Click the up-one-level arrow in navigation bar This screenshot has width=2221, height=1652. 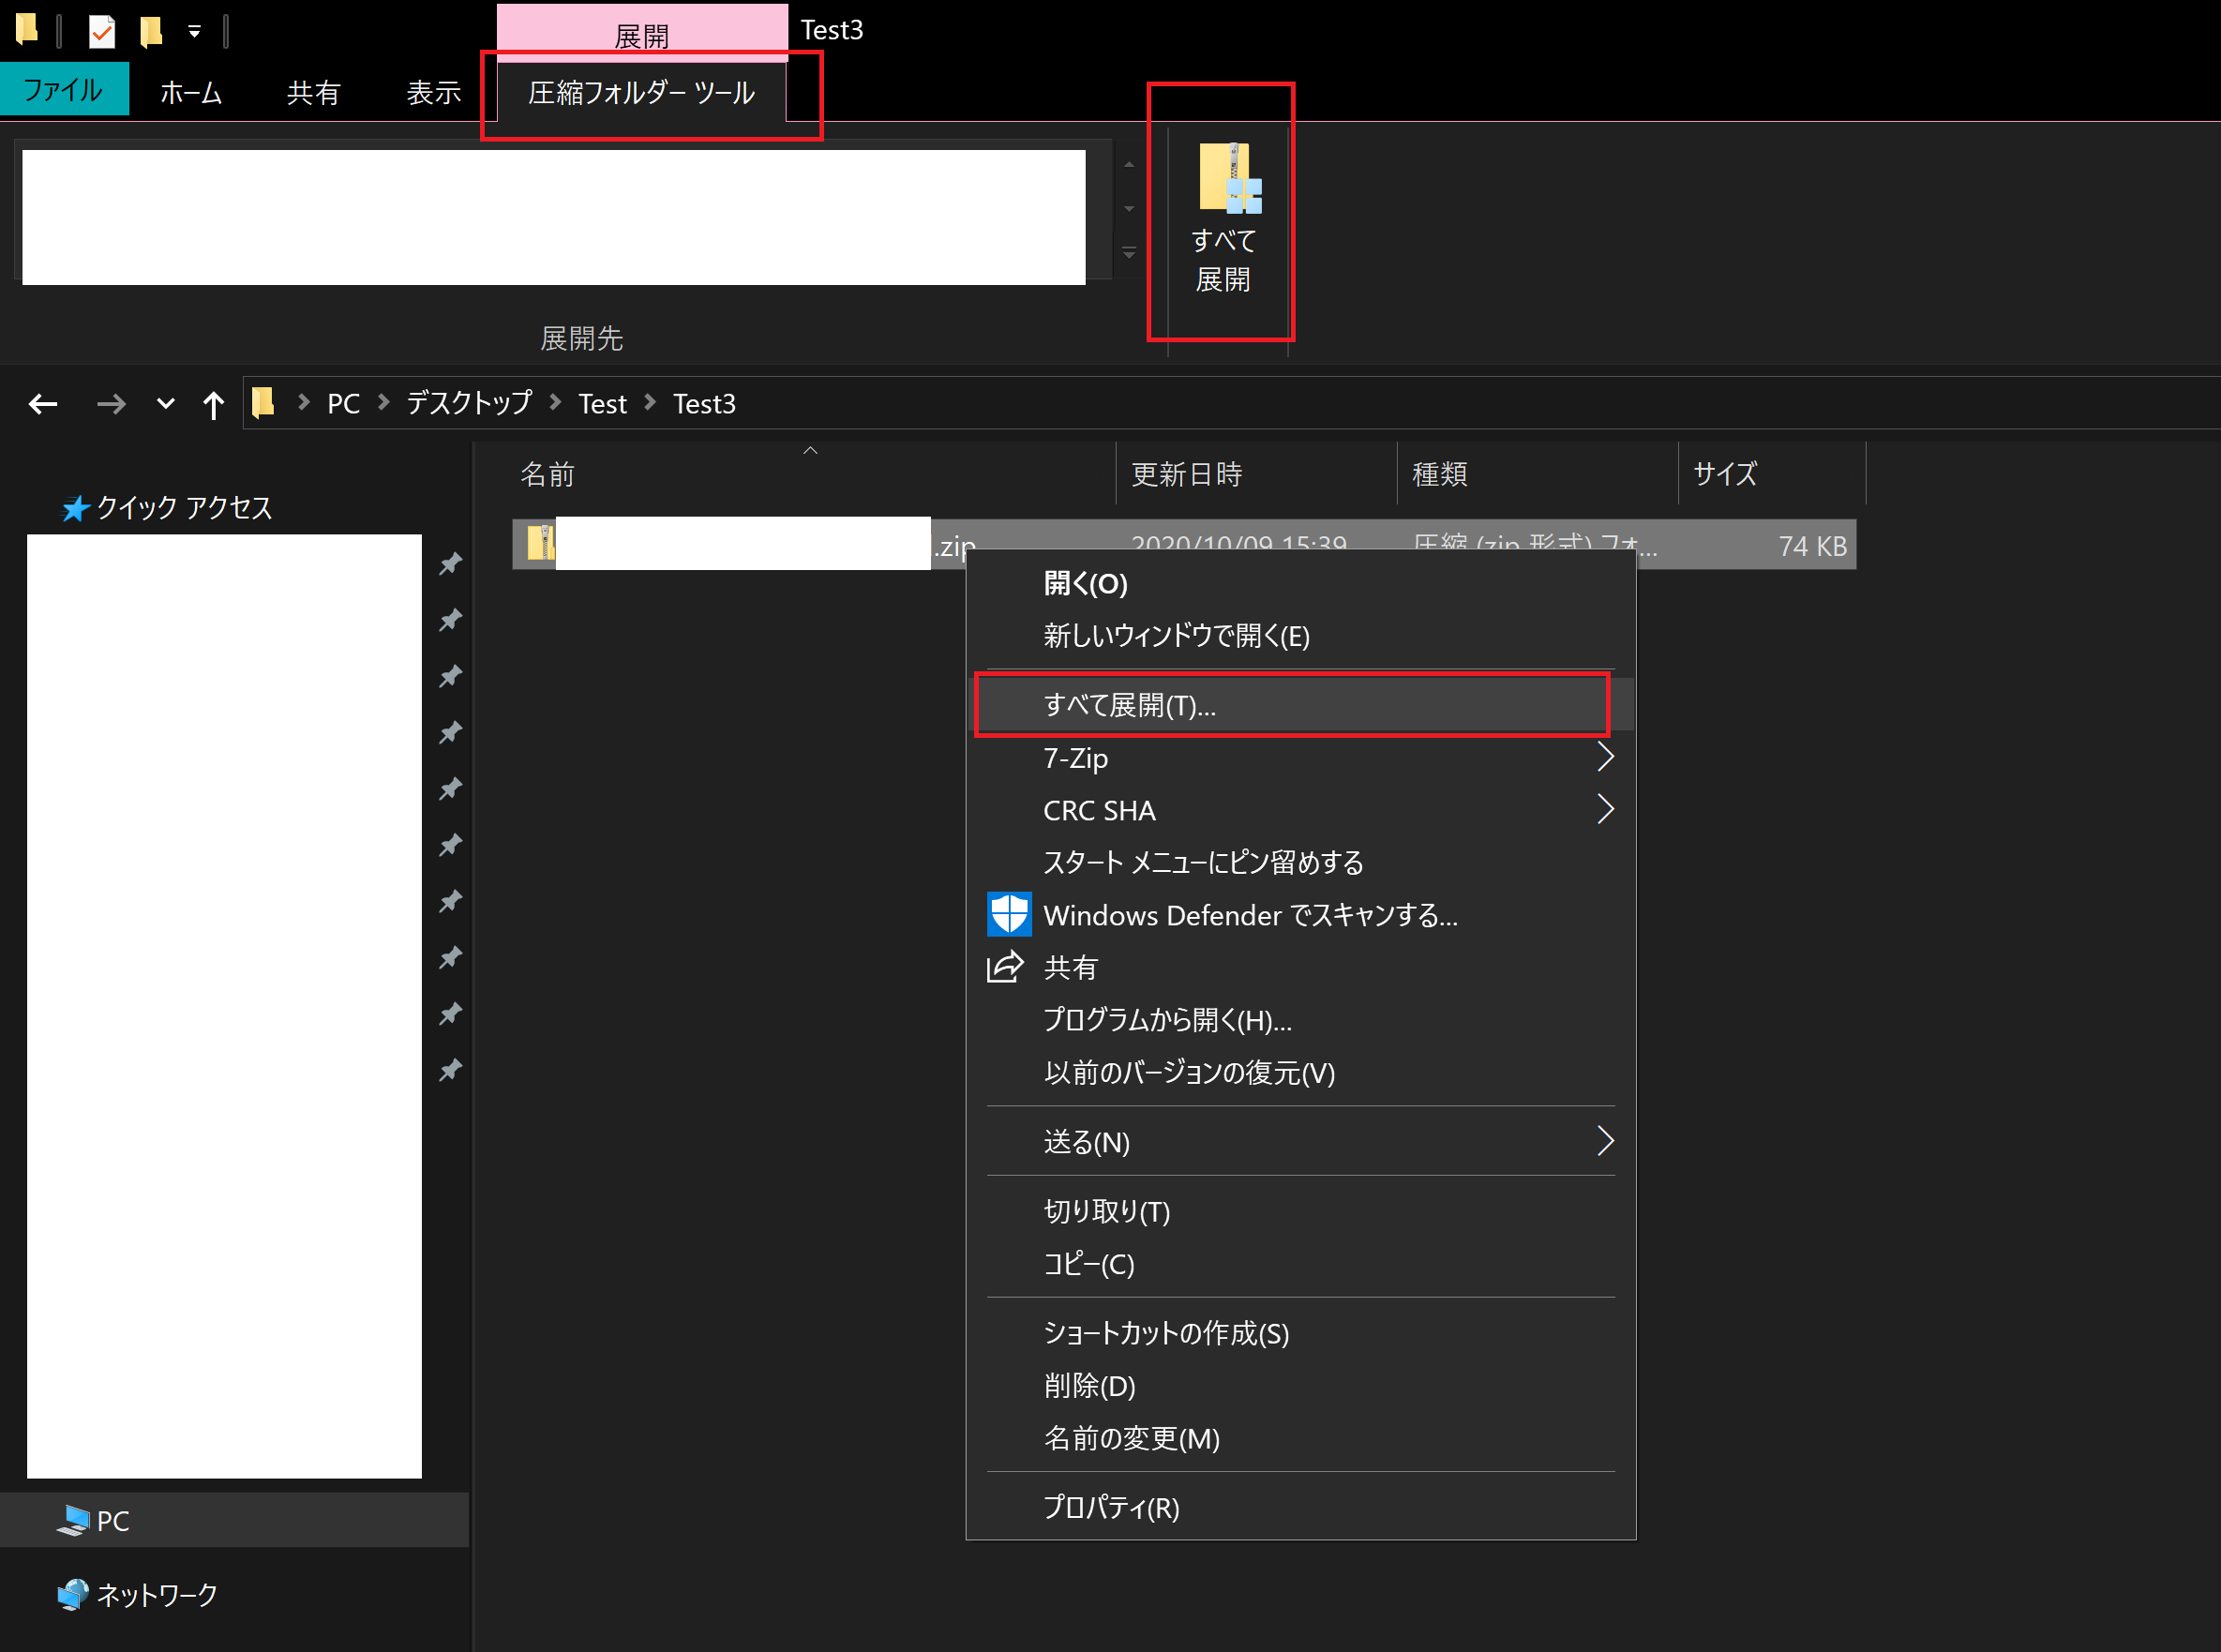pyautogui.click(x=212, y=403)
